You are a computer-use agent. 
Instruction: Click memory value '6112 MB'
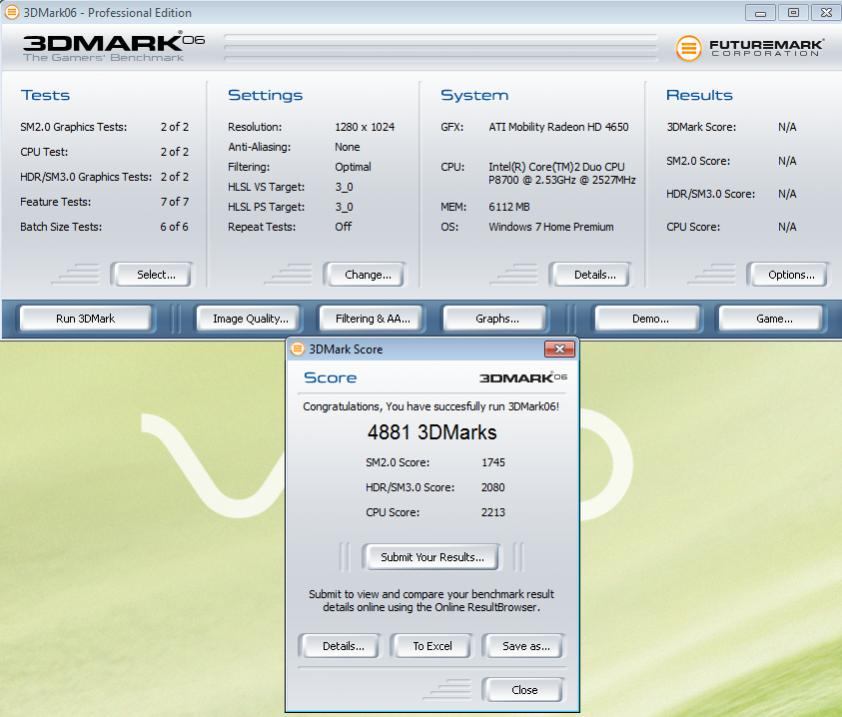tap(509, 207)
